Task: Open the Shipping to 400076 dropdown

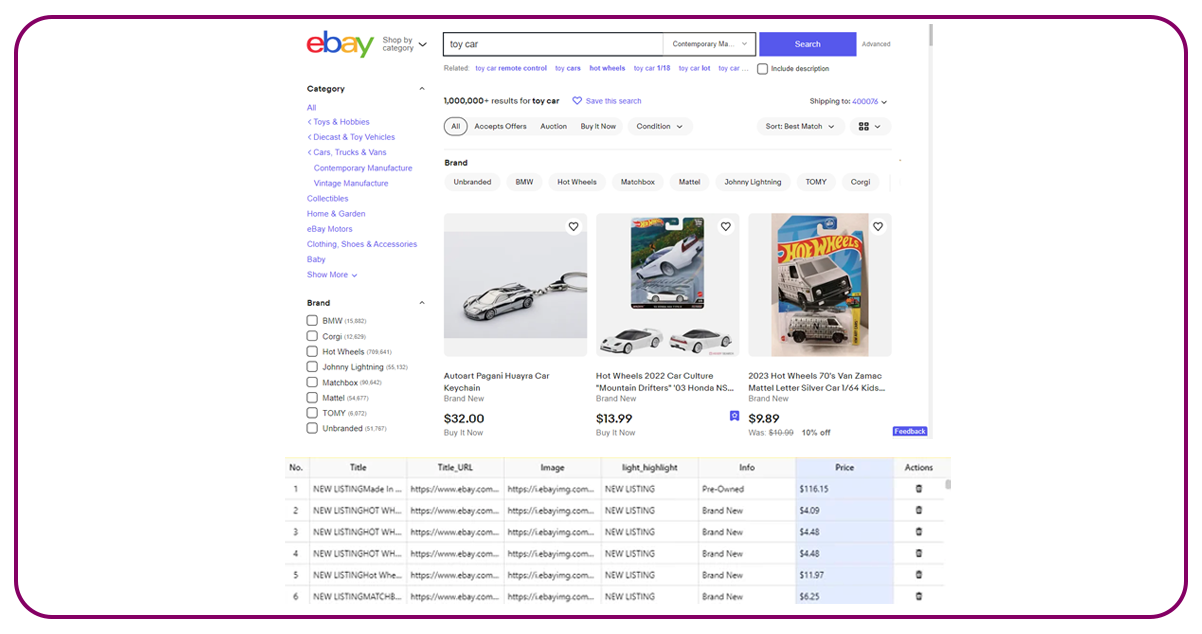Action: tap(848, 101)
